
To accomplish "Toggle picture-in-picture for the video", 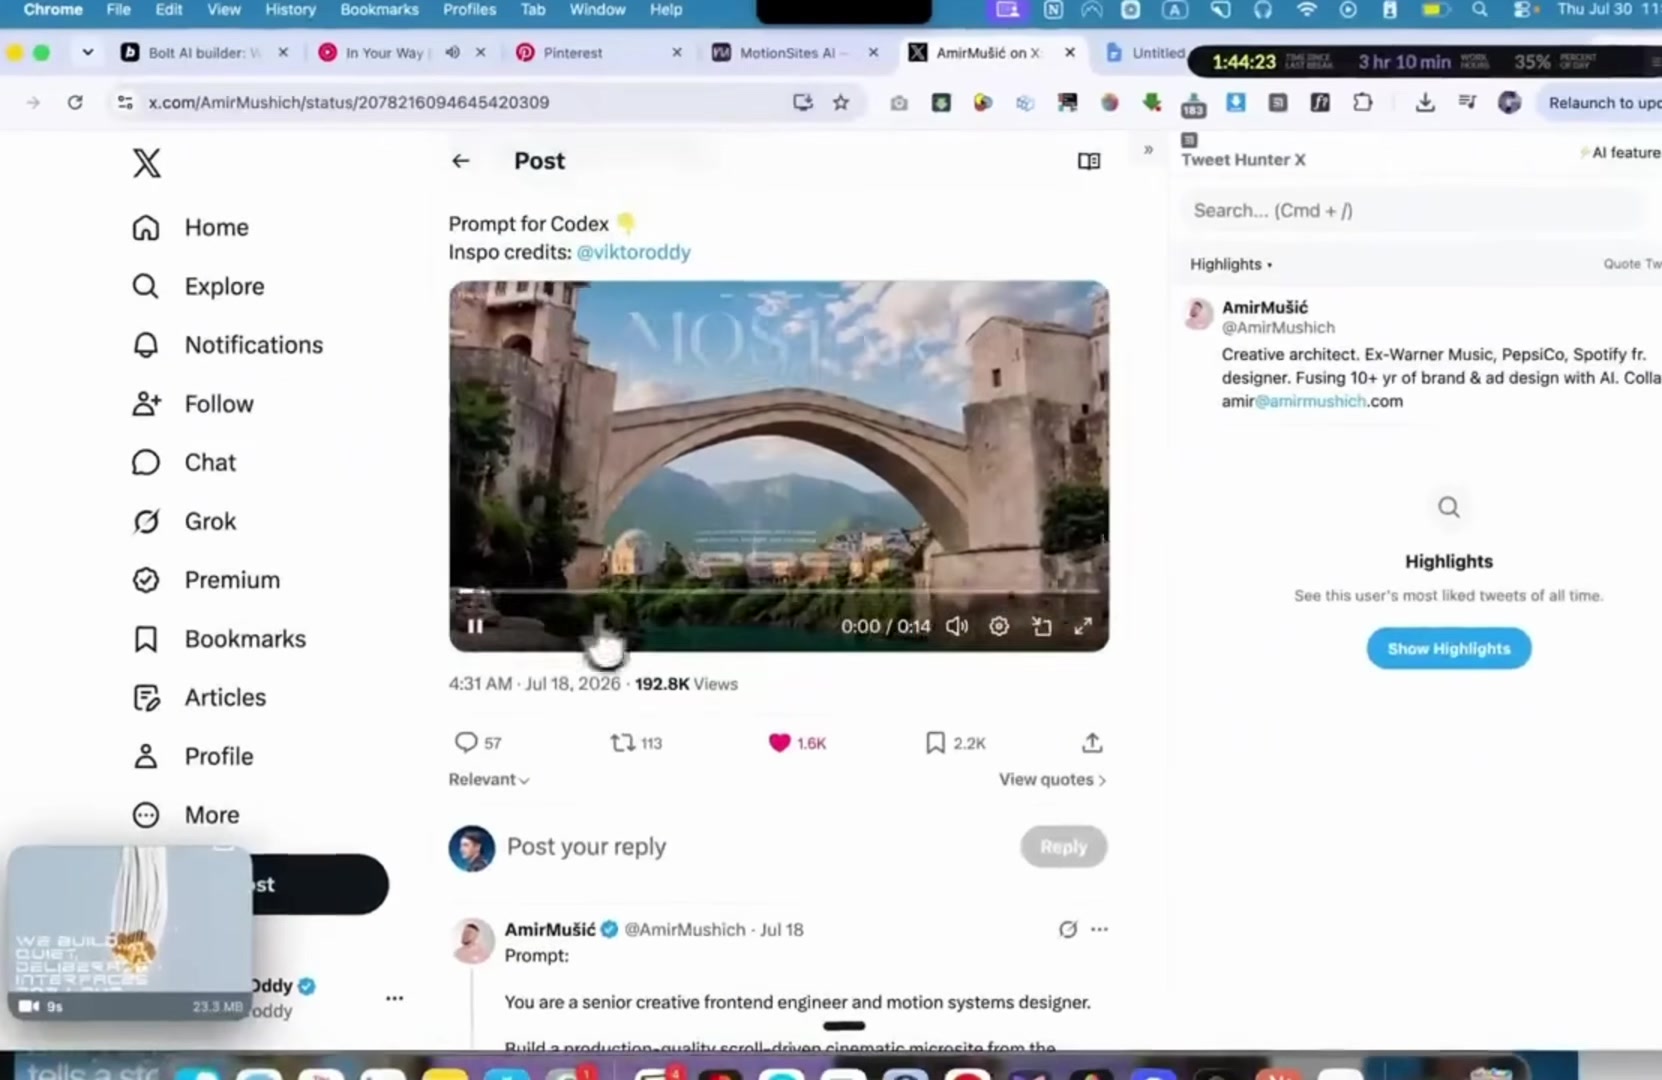I will [1041, 626].
